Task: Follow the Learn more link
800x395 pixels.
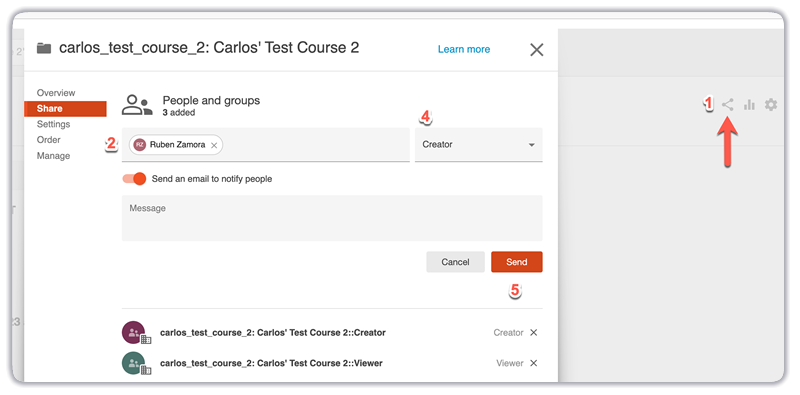Action: [x=464, y=50]
